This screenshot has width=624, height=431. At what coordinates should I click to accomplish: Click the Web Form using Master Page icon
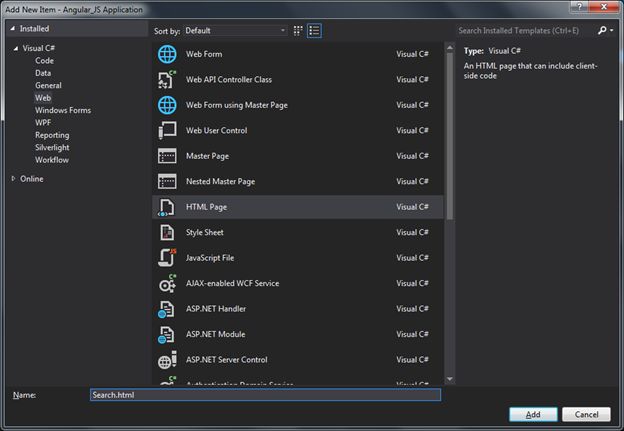167,105
